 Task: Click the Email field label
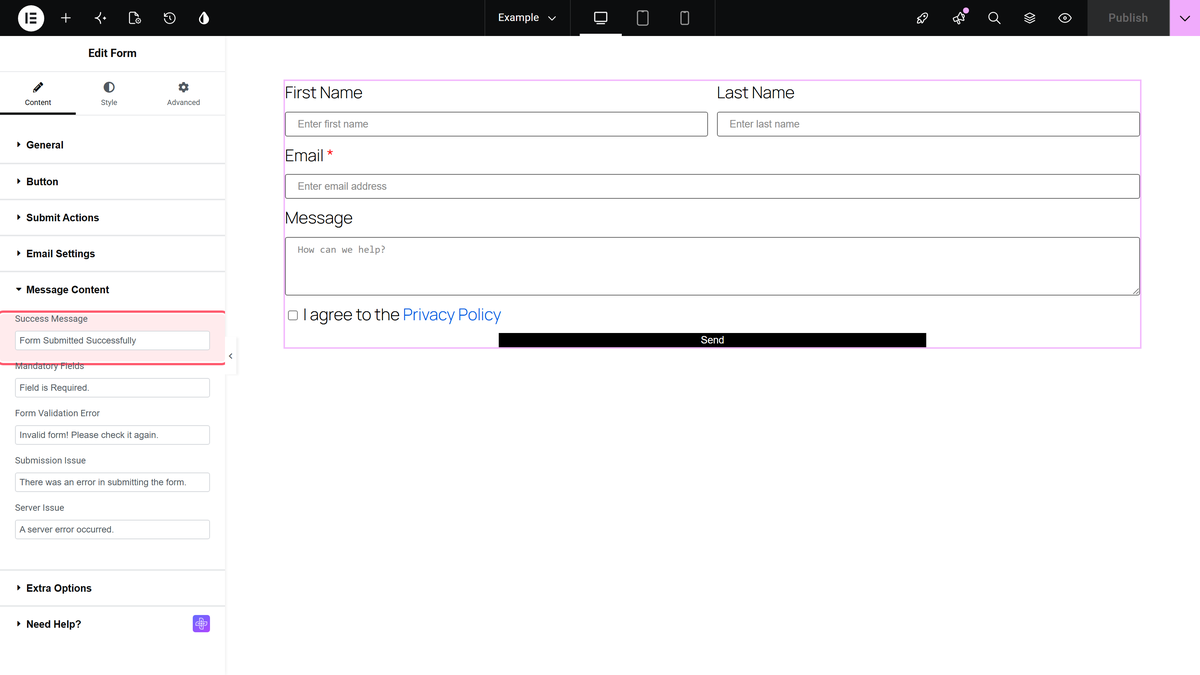304,156
